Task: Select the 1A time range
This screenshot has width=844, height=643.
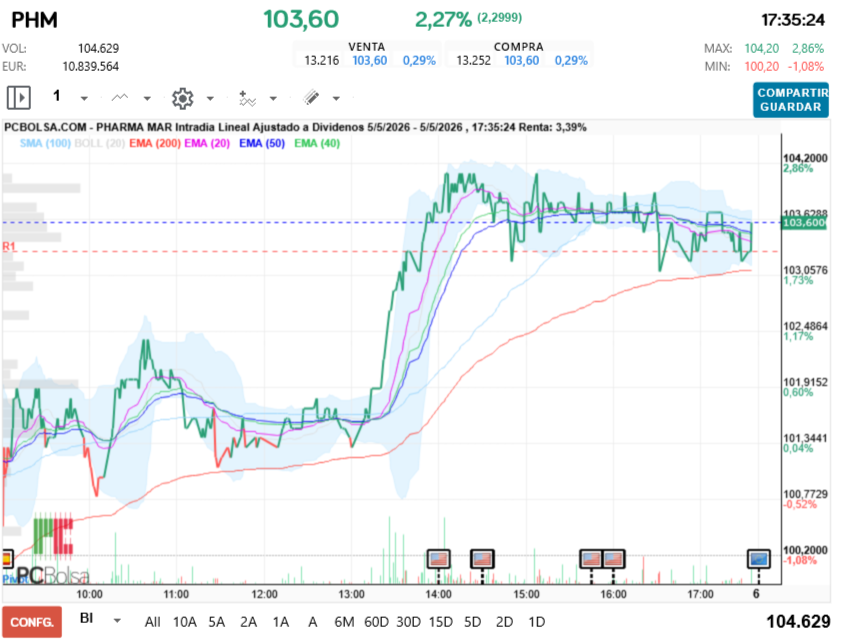Action: click(280, 622)
